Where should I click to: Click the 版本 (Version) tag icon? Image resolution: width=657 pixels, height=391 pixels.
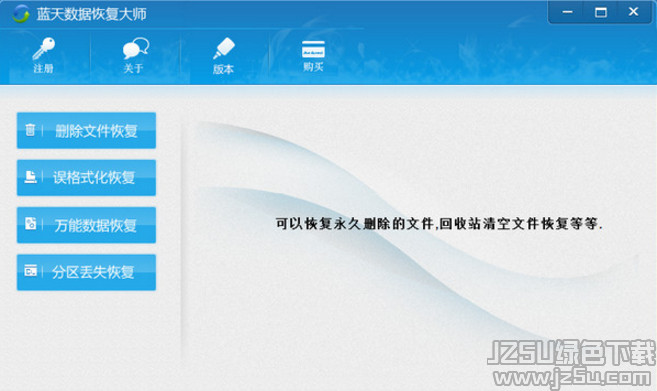click(224, 49)
